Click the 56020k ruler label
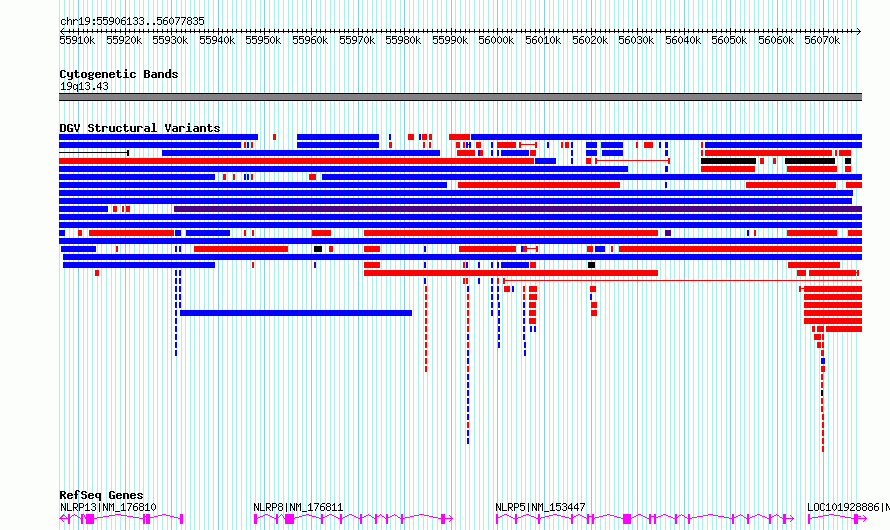The height and width of the screenshot is (530, 890). tap(590, 40)
